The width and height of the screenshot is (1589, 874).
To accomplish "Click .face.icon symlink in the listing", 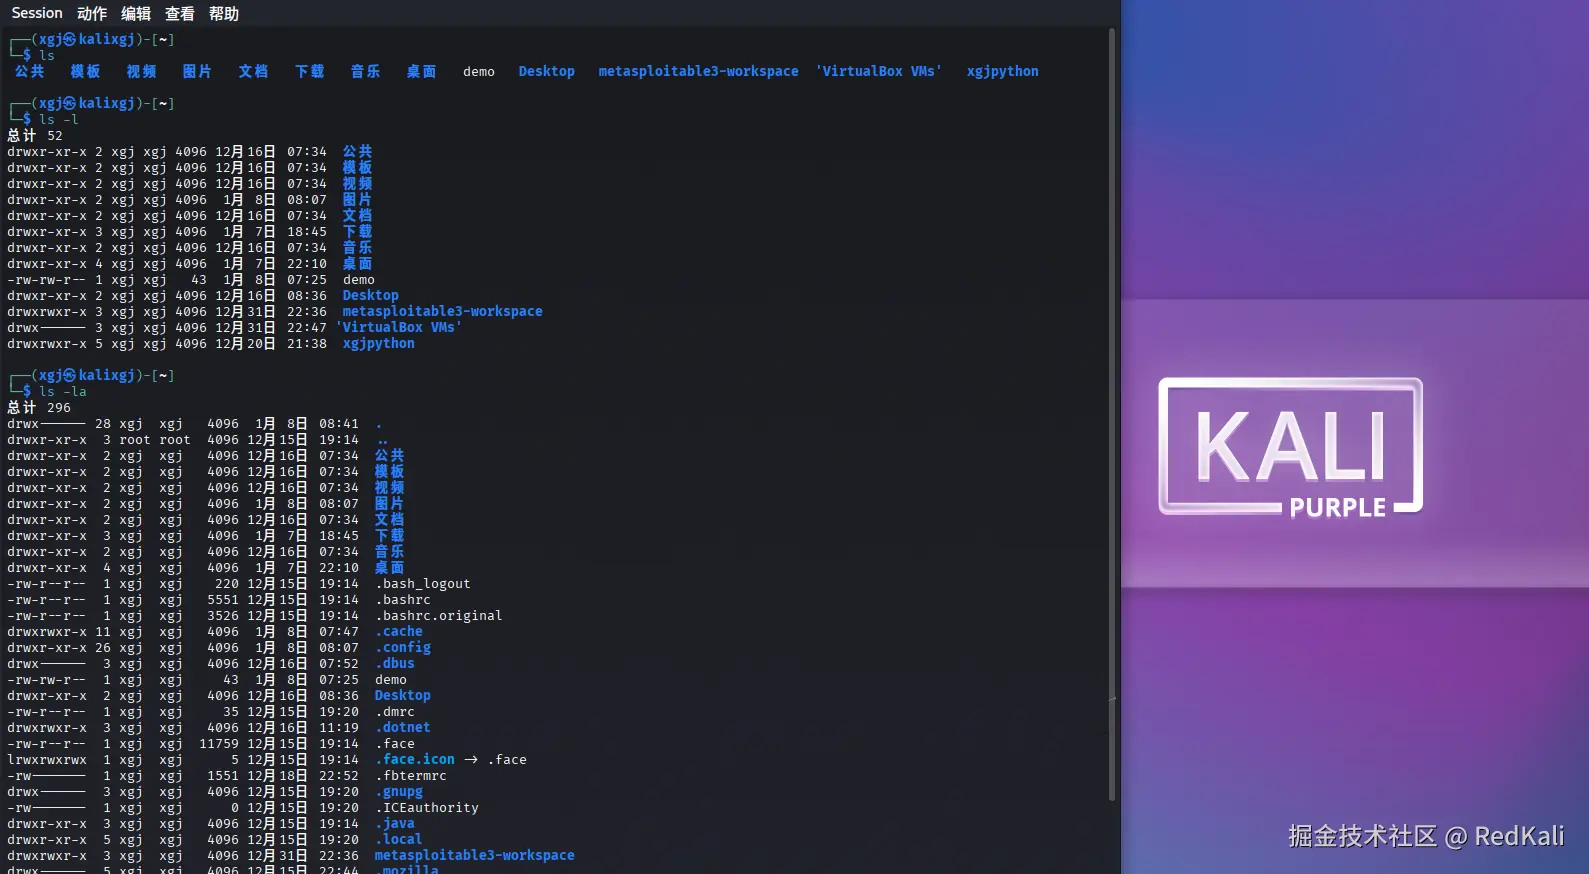I will point(415,759).
